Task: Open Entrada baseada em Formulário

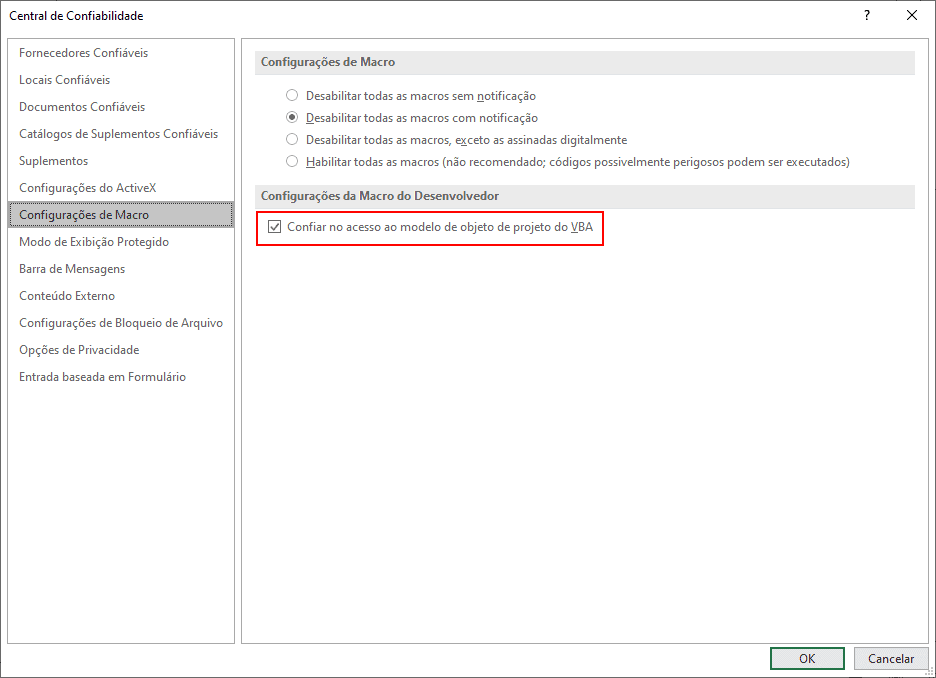Action: (x=102, y=377)
